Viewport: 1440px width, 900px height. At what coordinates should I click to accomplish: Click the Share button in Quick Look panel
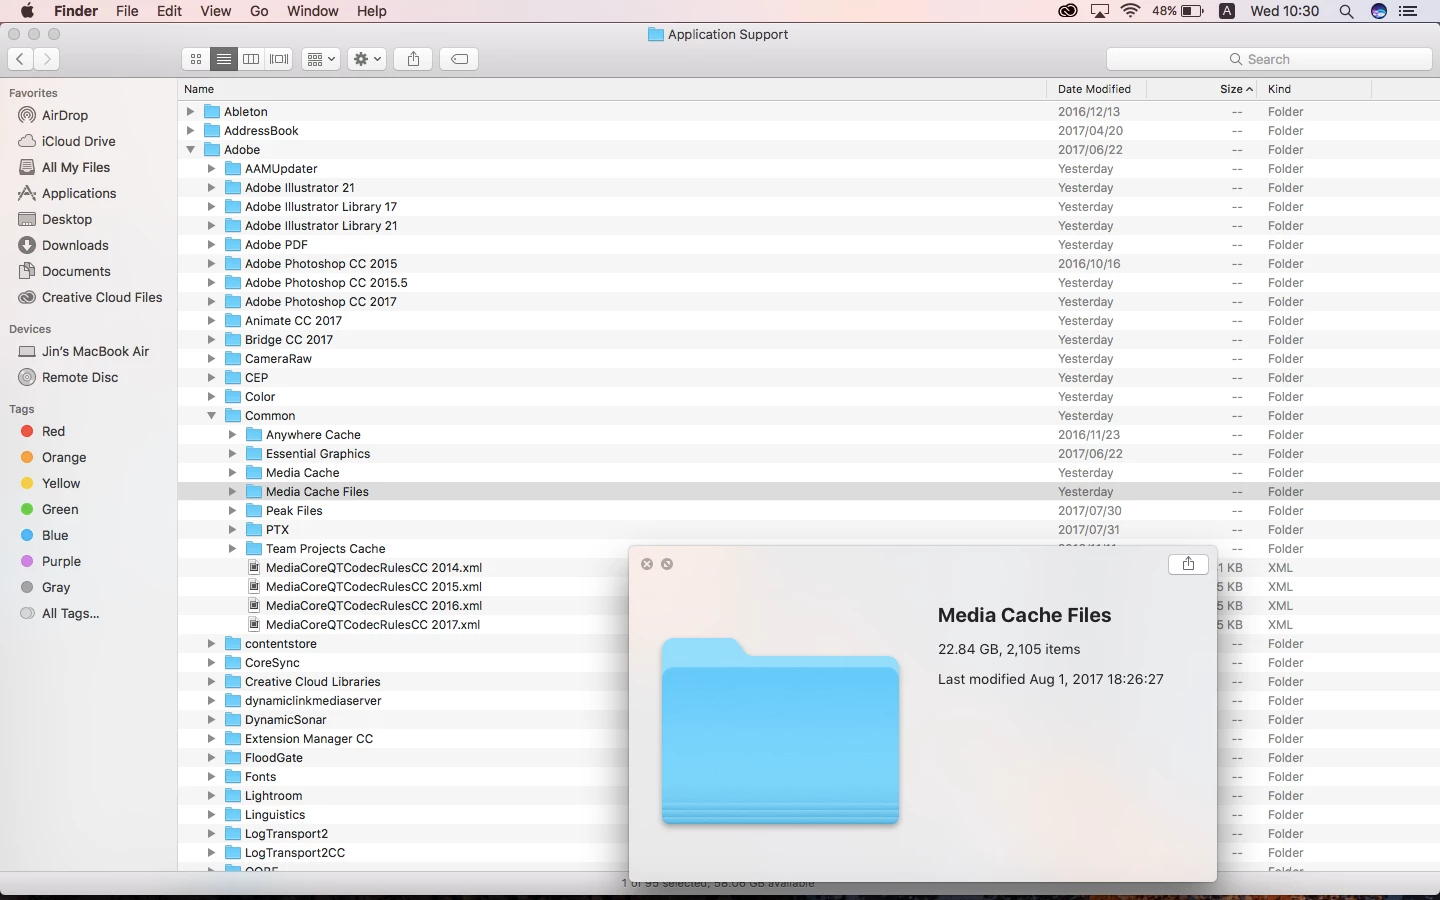coord(1188,564)
